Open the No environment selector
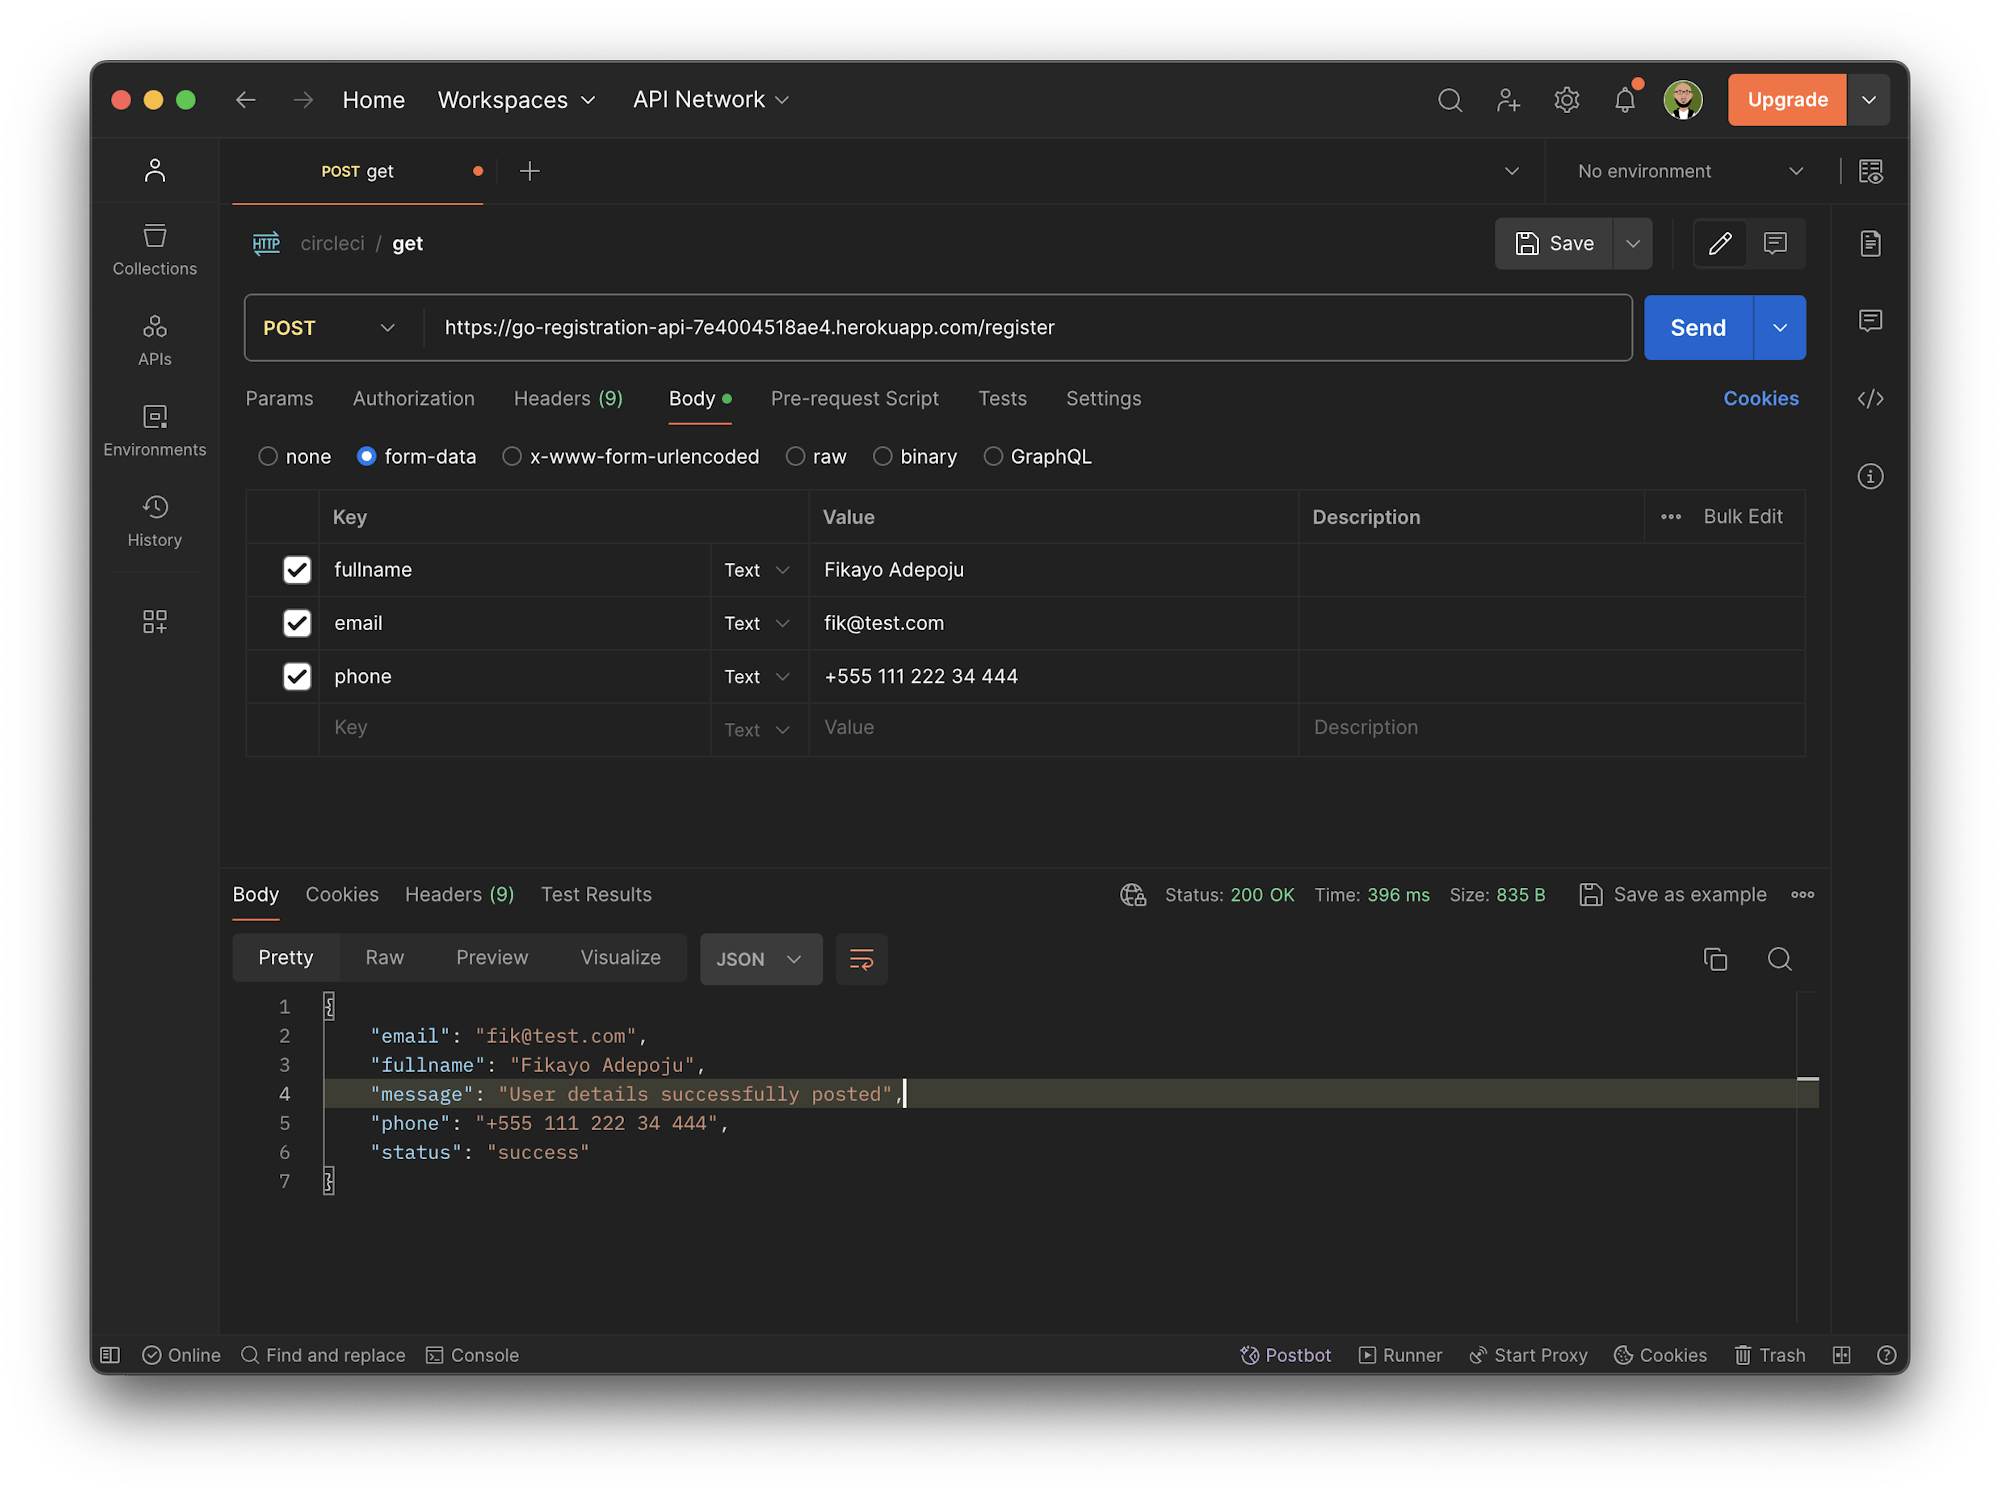 coord(1684,170)
